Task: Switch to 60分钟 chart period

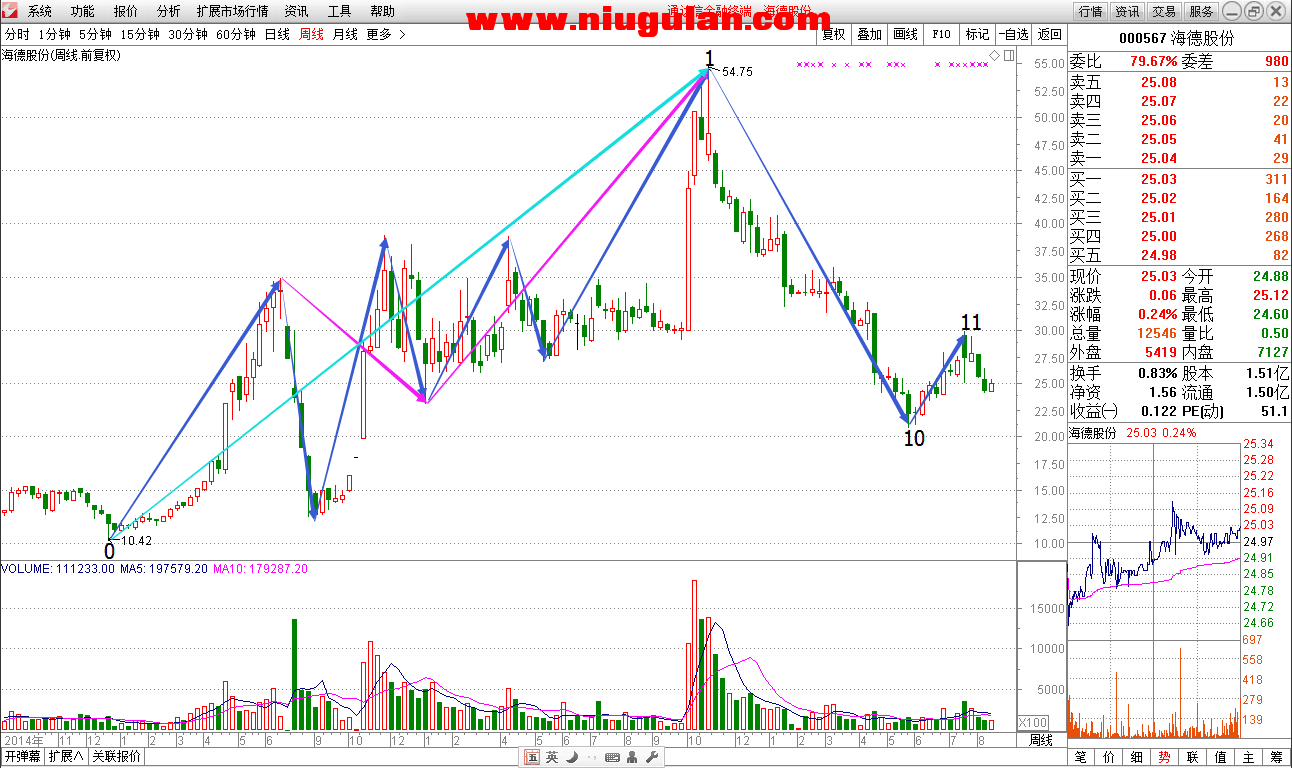Action: [x=236, y=34]
